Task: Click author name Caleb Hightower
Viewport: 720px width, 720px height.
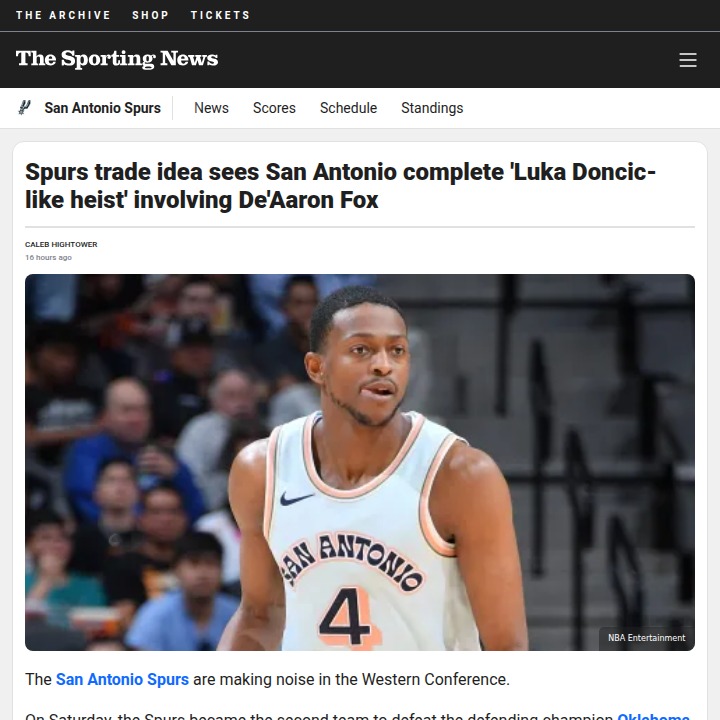Action: (61, 244)
